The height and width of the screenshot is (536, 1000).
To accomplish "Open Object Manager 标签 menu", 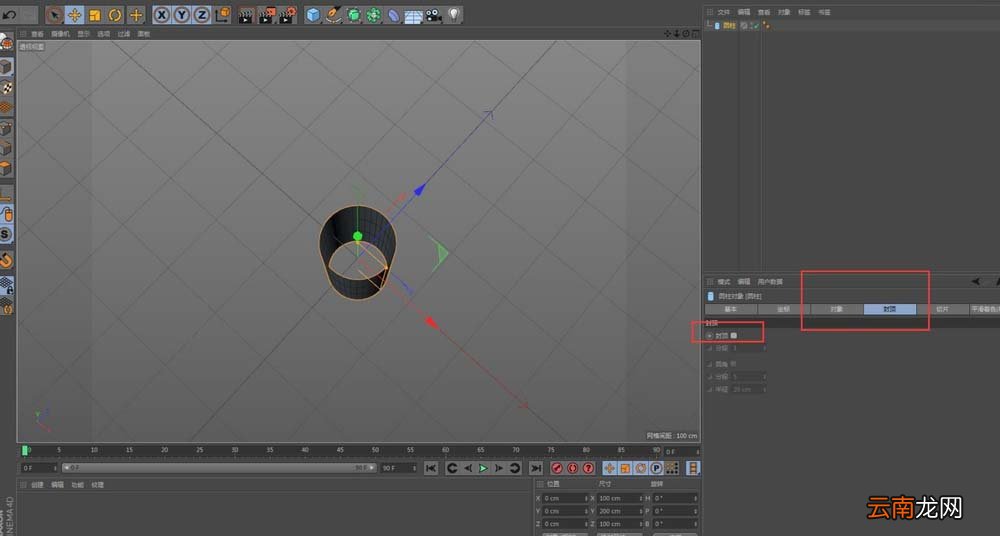I will click(x=804, y=12).
